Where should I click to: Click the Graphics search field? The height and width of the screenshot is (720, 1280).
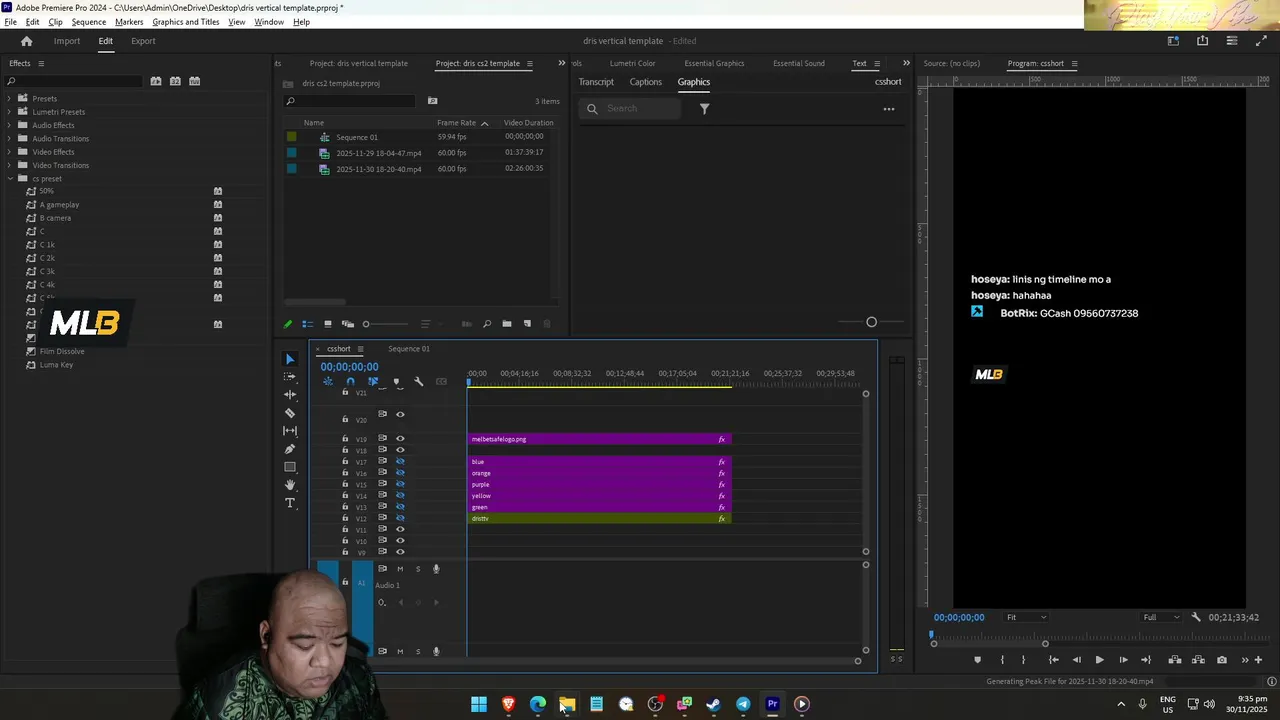coord(632,109)
